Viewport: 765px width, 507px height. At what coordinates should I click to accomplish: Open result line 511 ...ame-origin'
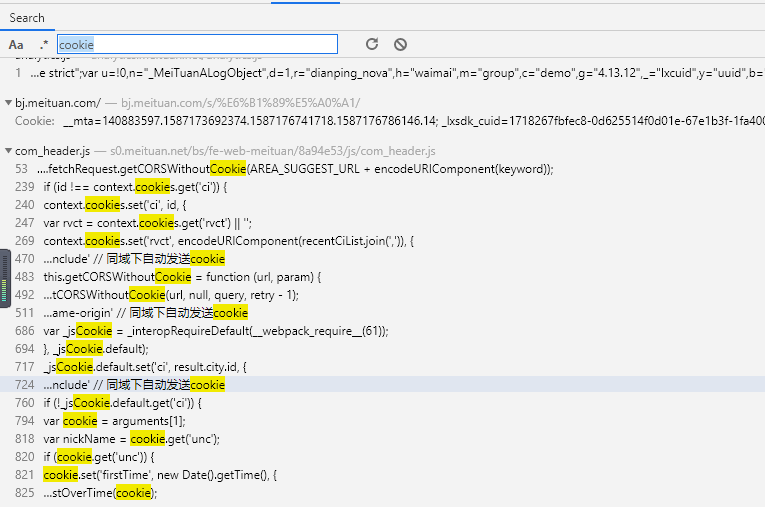(x=382, y=313)
